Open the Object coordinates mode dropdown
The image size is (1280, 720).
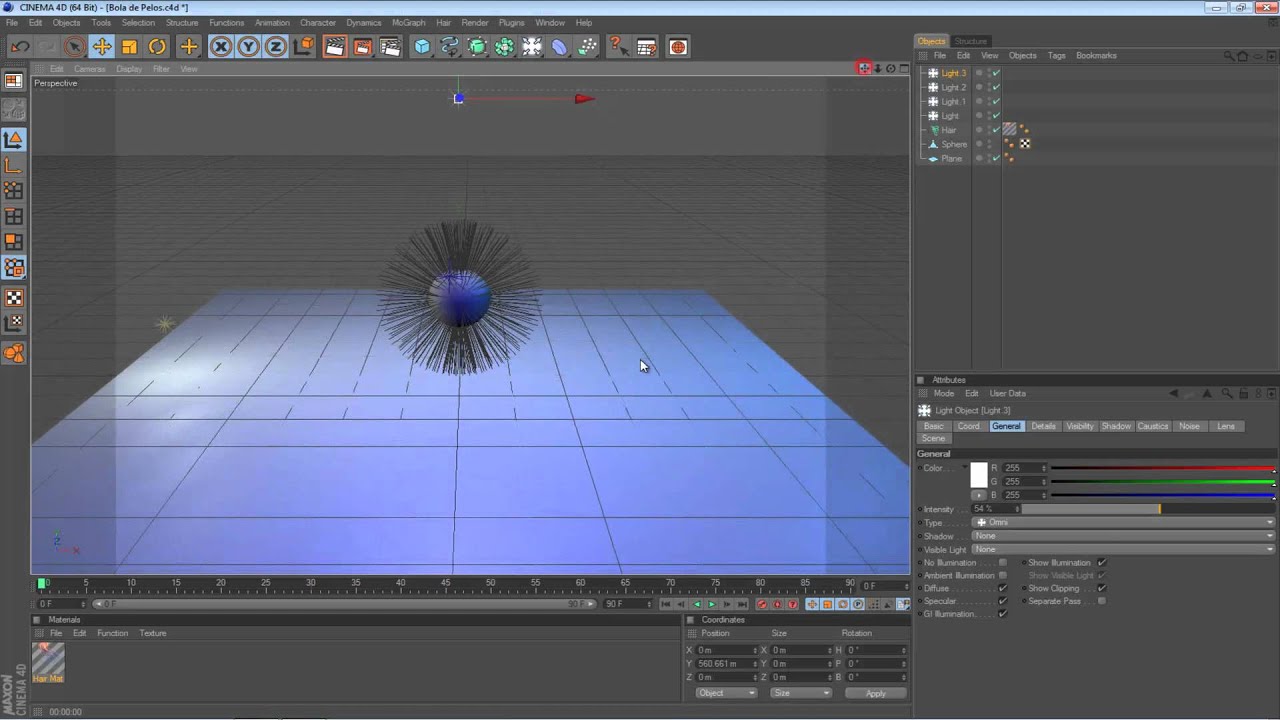tap(726, 693)
